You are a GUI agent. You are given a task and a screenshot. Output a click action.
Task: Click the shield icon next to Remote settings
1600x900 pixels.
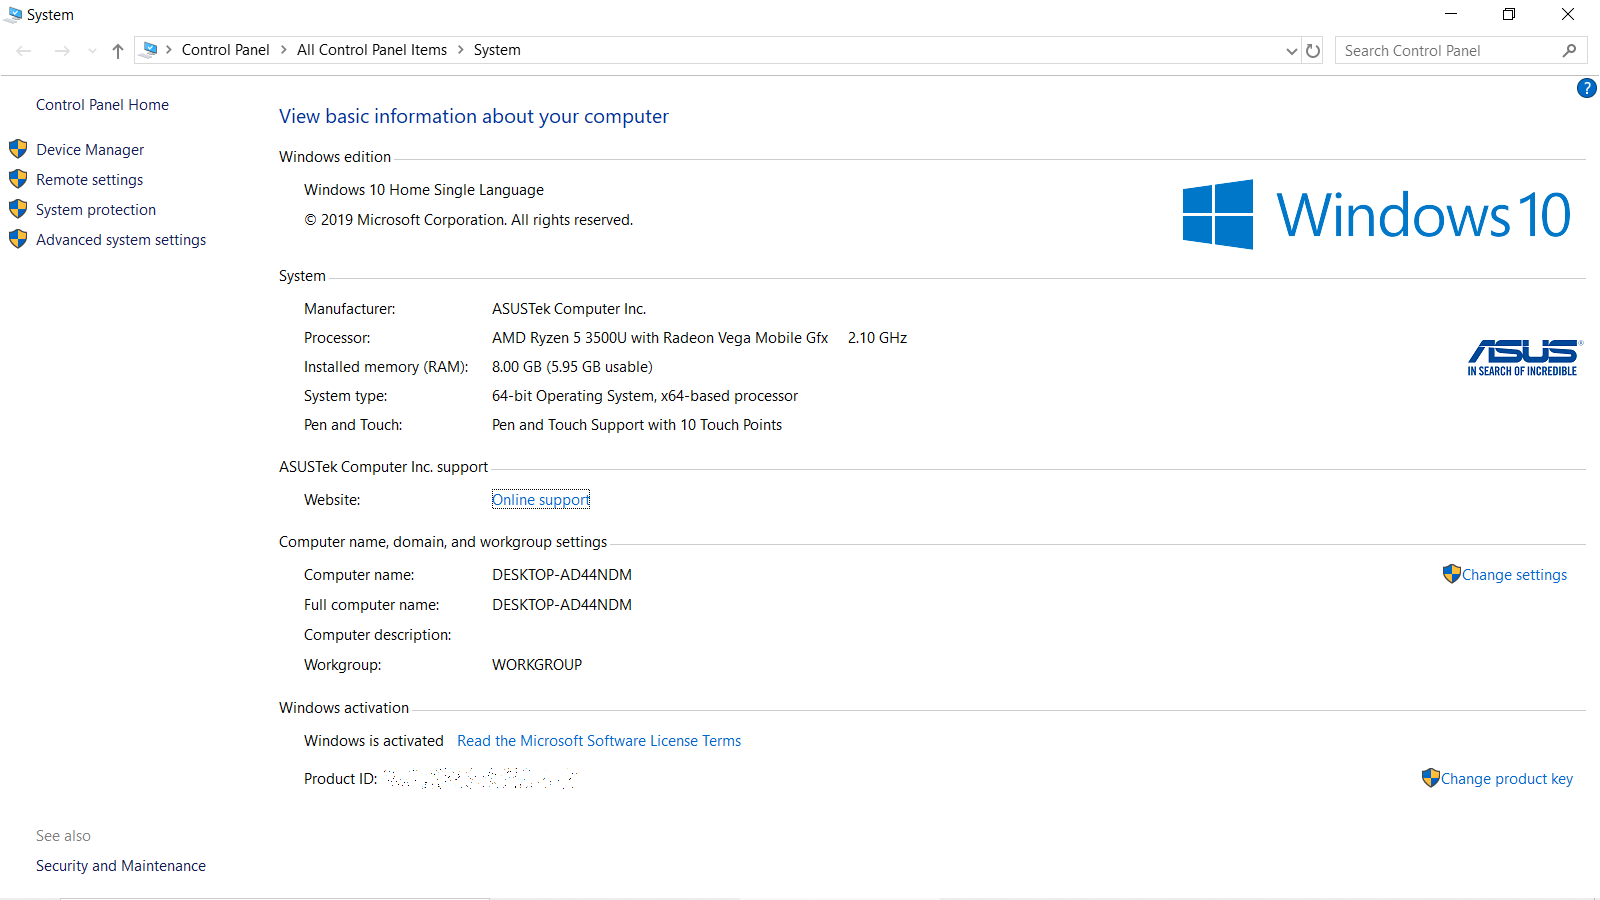coord(18,179)
